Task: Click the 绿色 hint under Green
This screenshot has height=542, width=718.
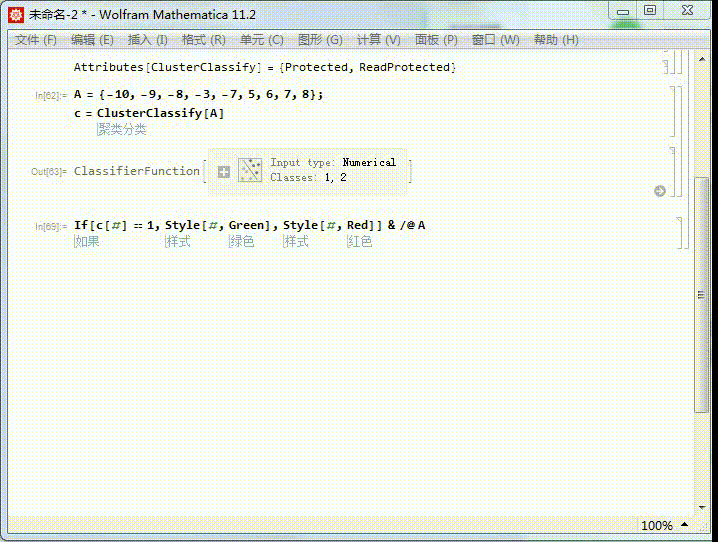Action: [241, 241]
